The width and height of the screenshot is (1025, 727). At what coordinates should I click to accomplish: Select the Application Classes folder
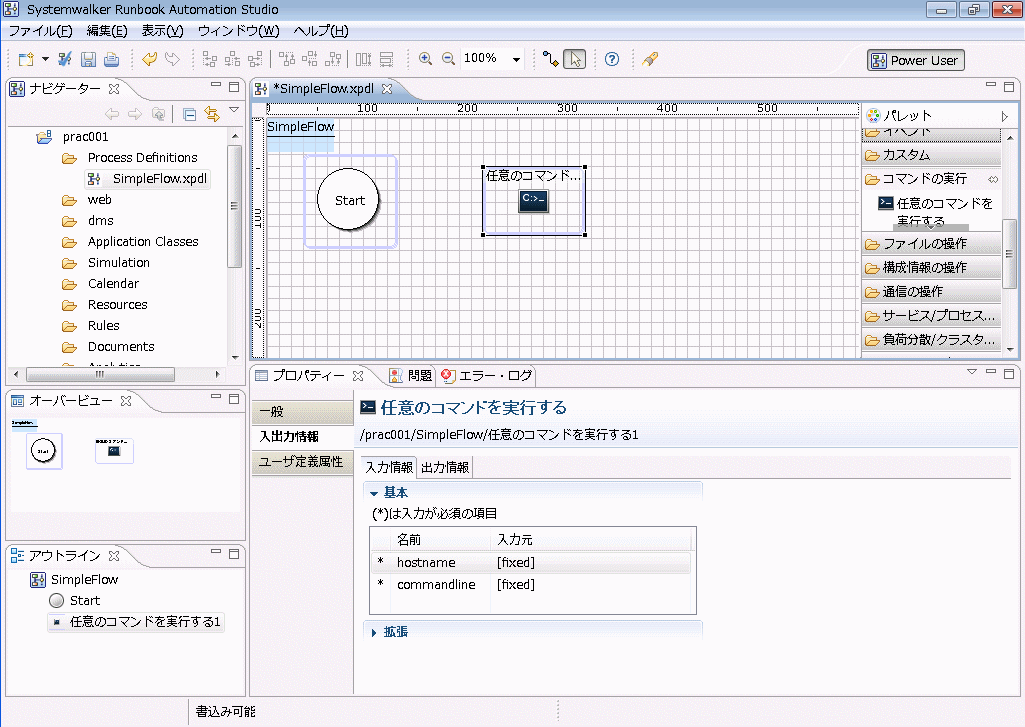143,241
